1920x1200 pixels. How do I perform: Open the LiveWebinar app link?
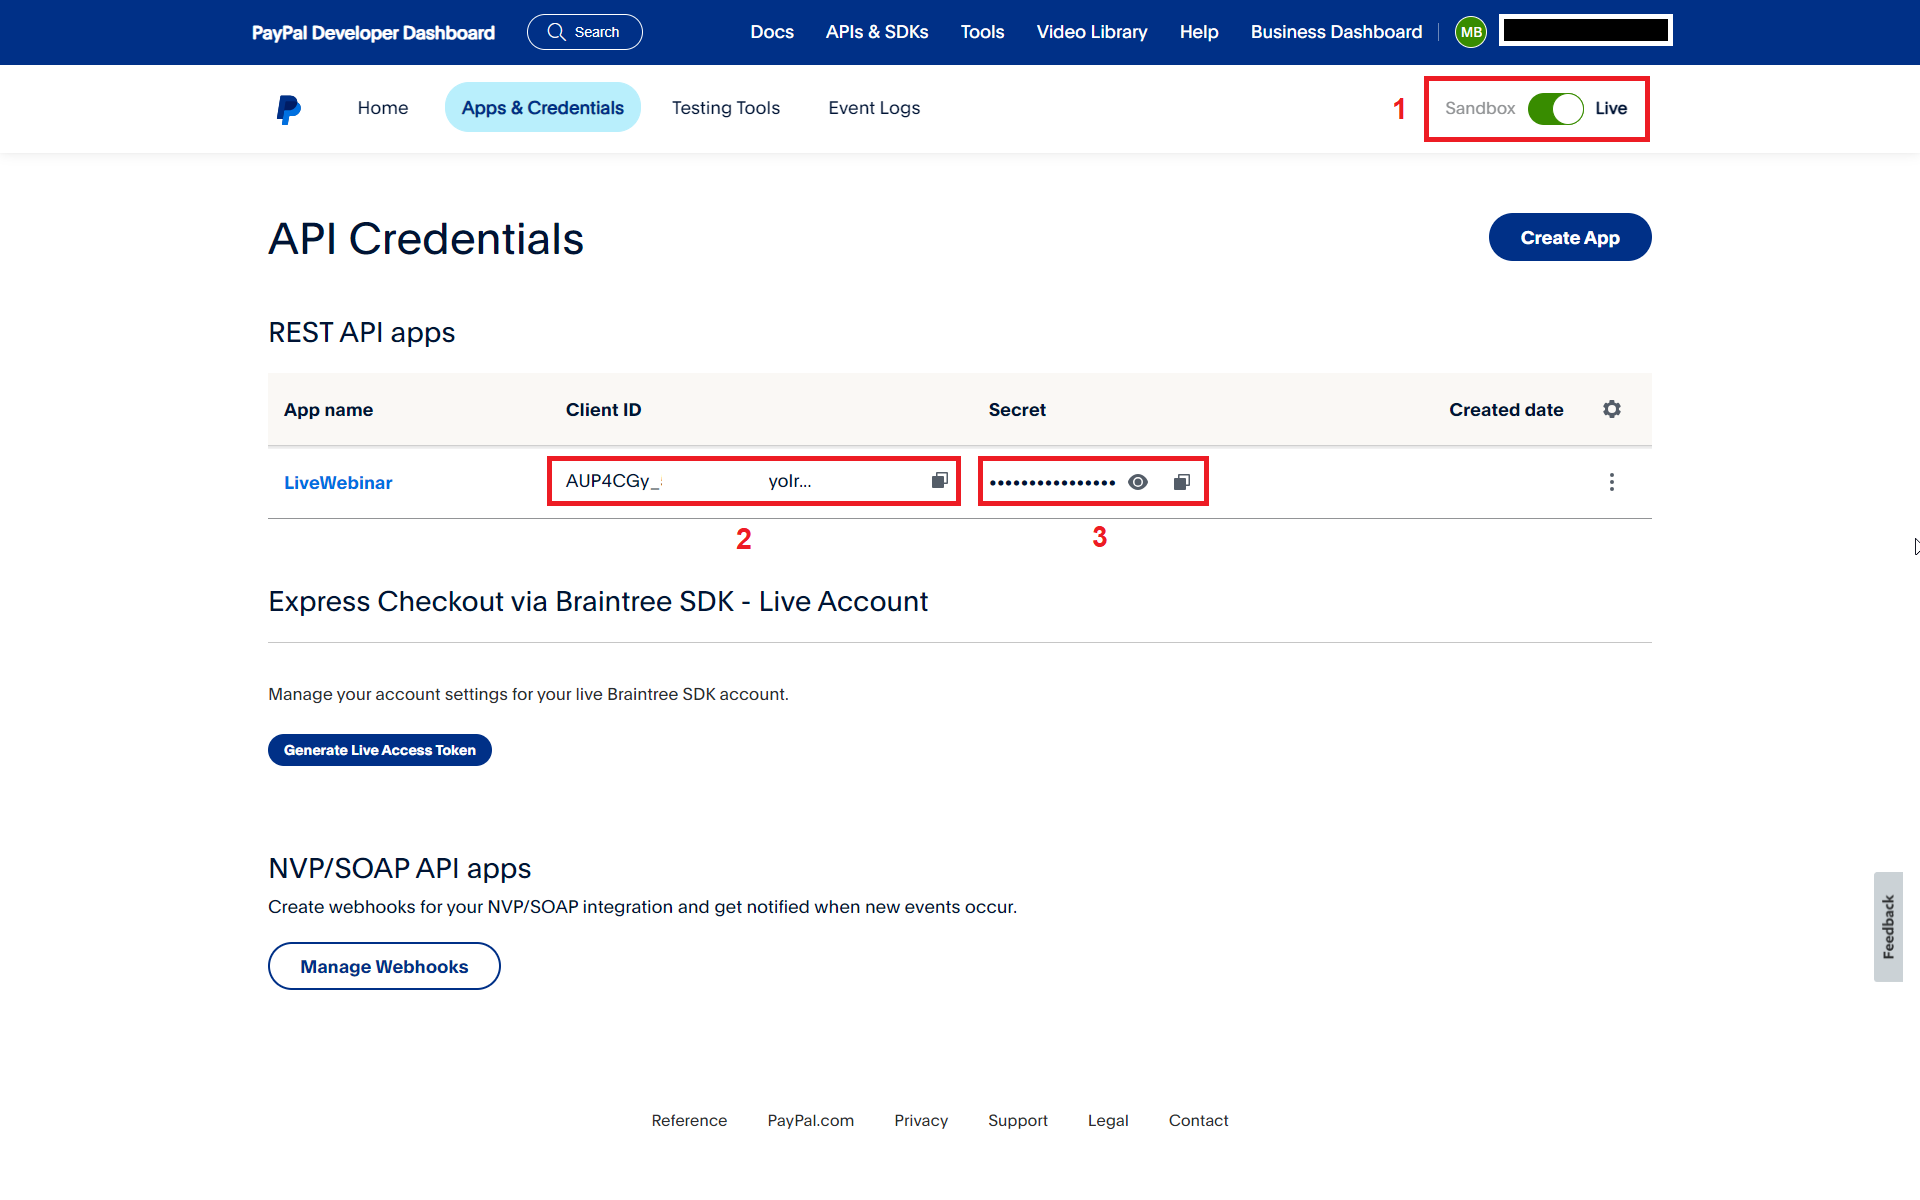tap(338, 483)
